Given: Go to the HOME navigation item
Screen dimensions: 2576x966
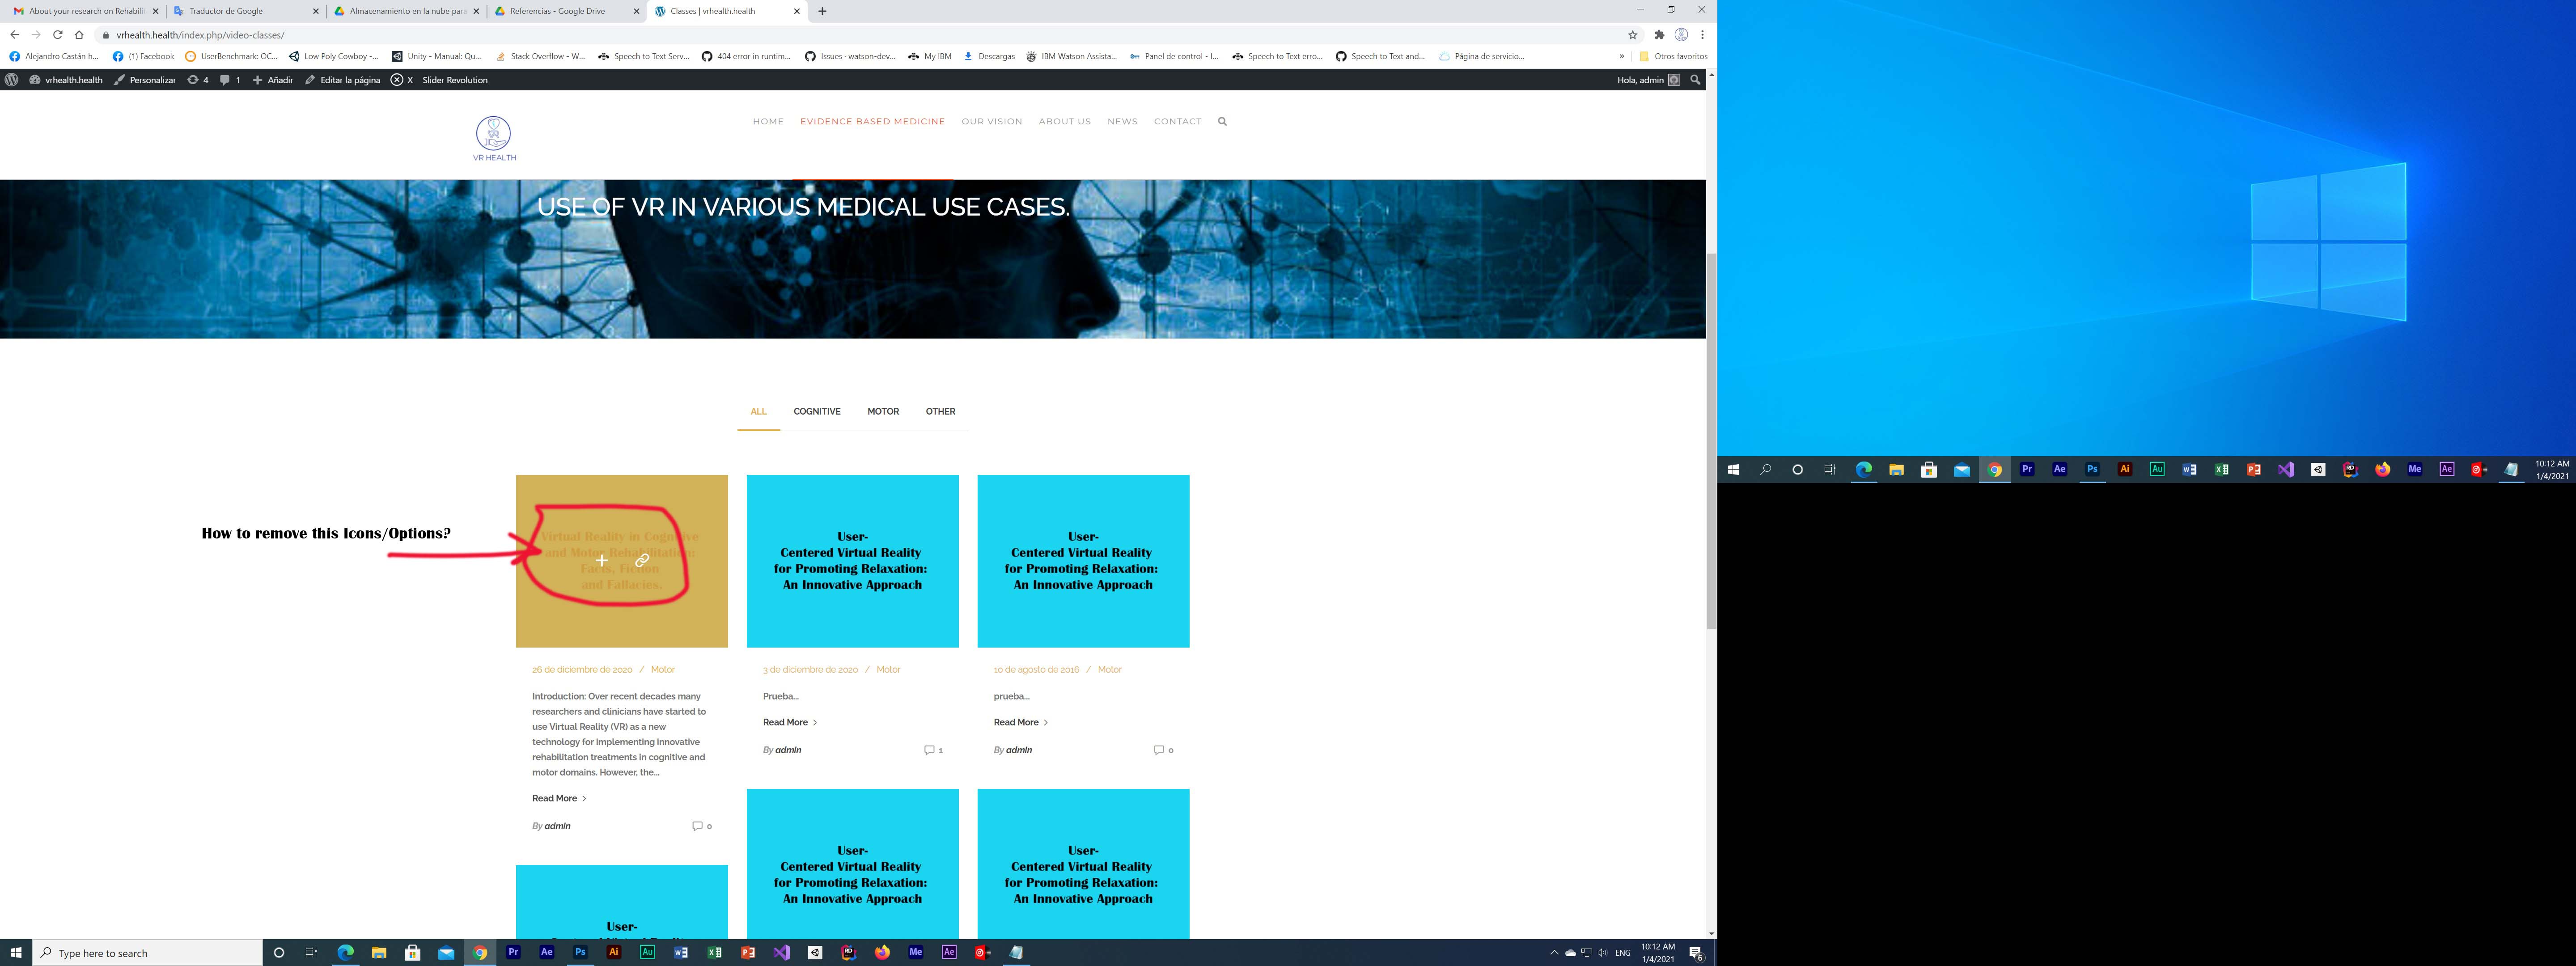Looking at the screenshot, I should (768, 121).
